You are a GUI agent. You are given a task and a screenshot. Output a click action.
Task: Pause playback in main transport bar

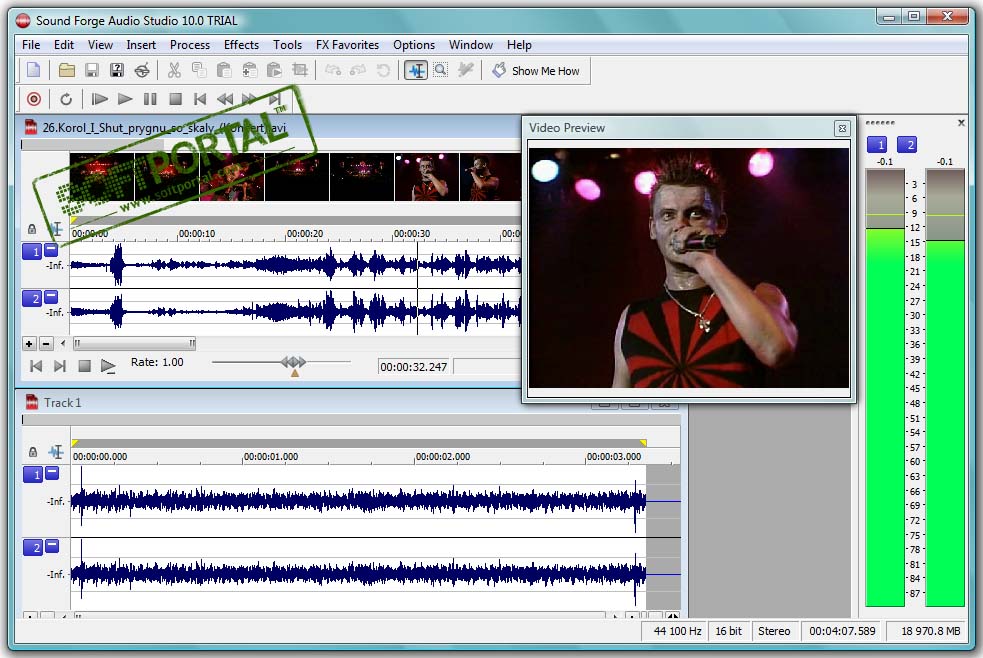[x=150, y=99]
